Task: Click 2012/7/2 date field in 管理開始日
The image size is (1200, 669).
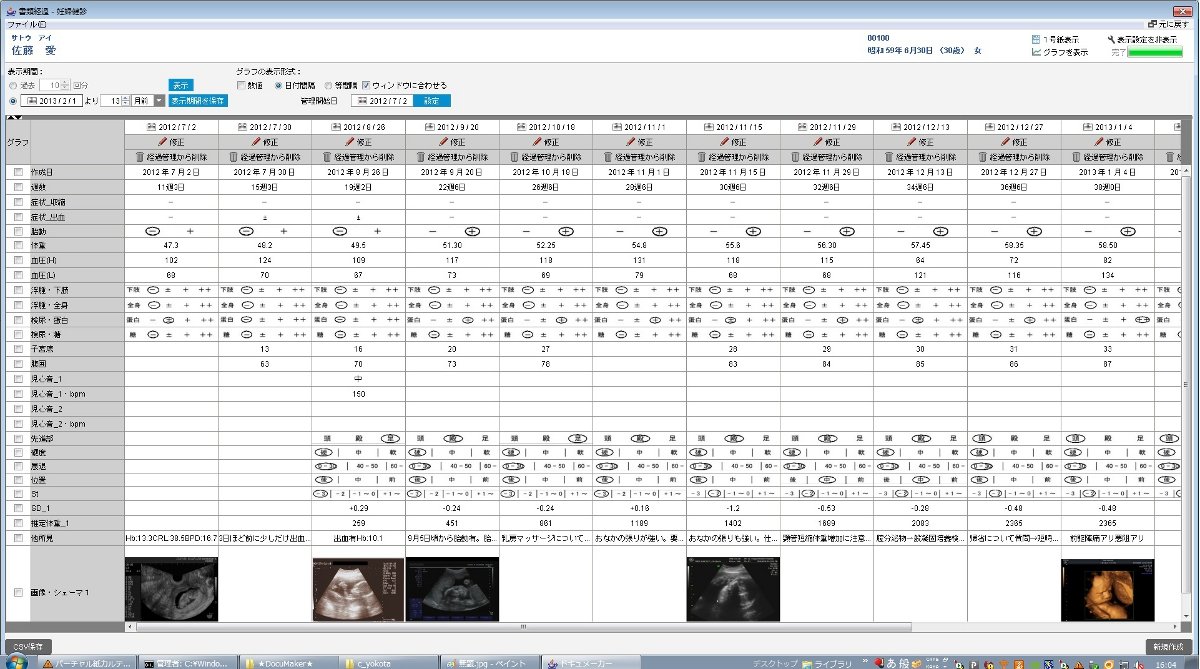Action: coord(383,101)
